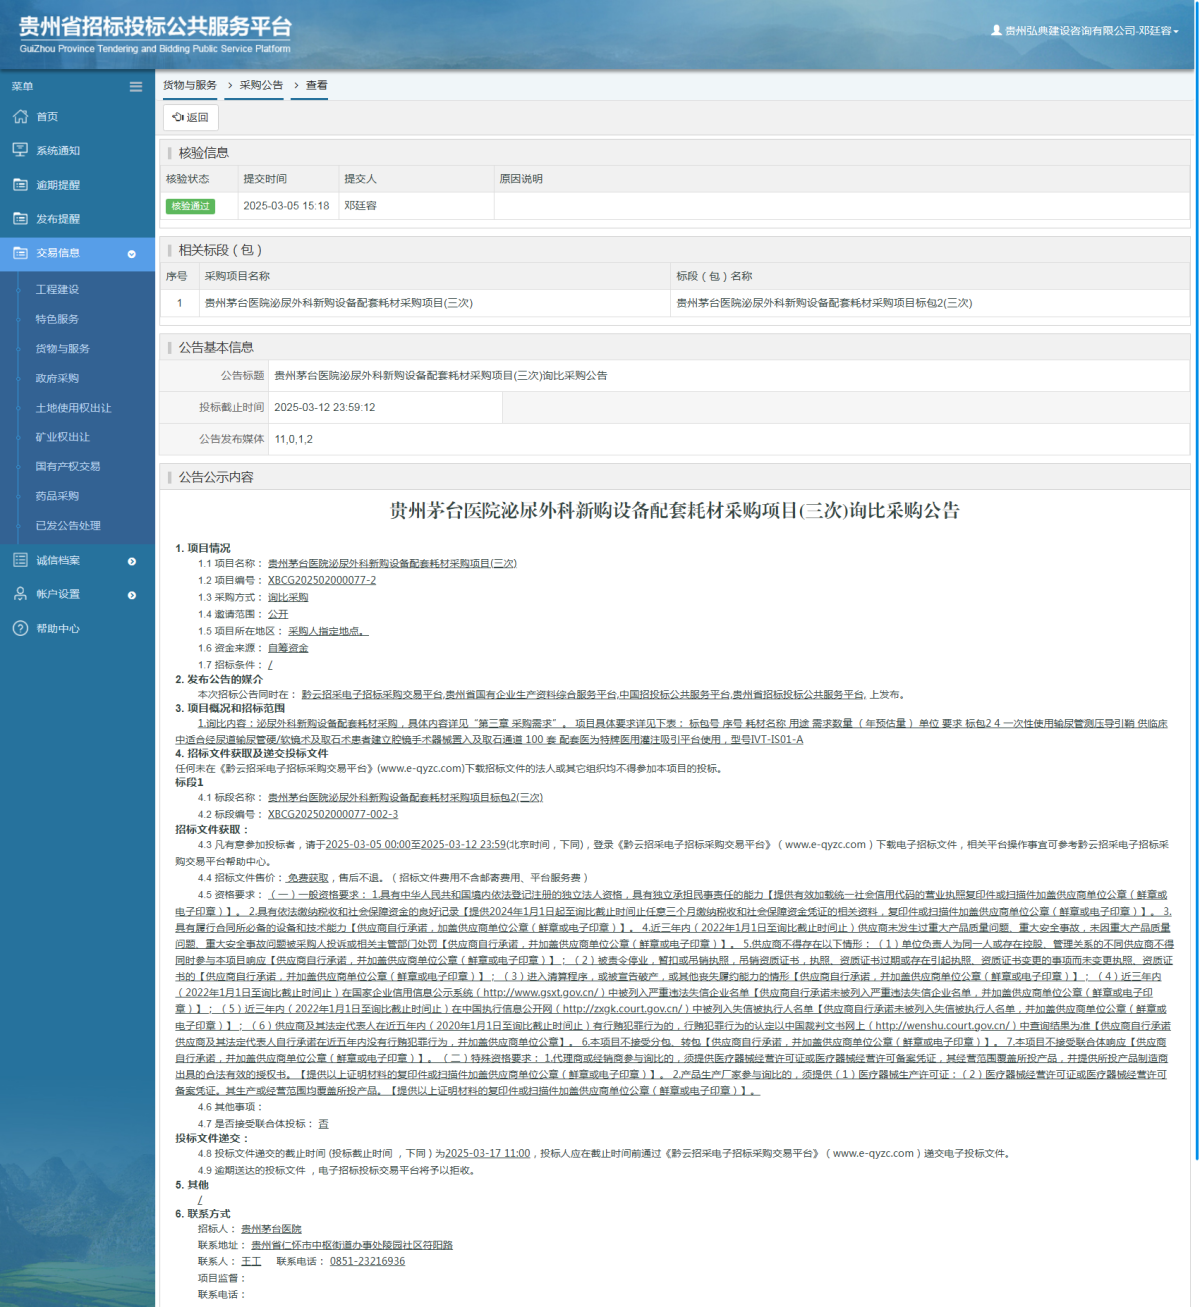Select the 药品采购 sidebar menu item

tap(56, 495)
